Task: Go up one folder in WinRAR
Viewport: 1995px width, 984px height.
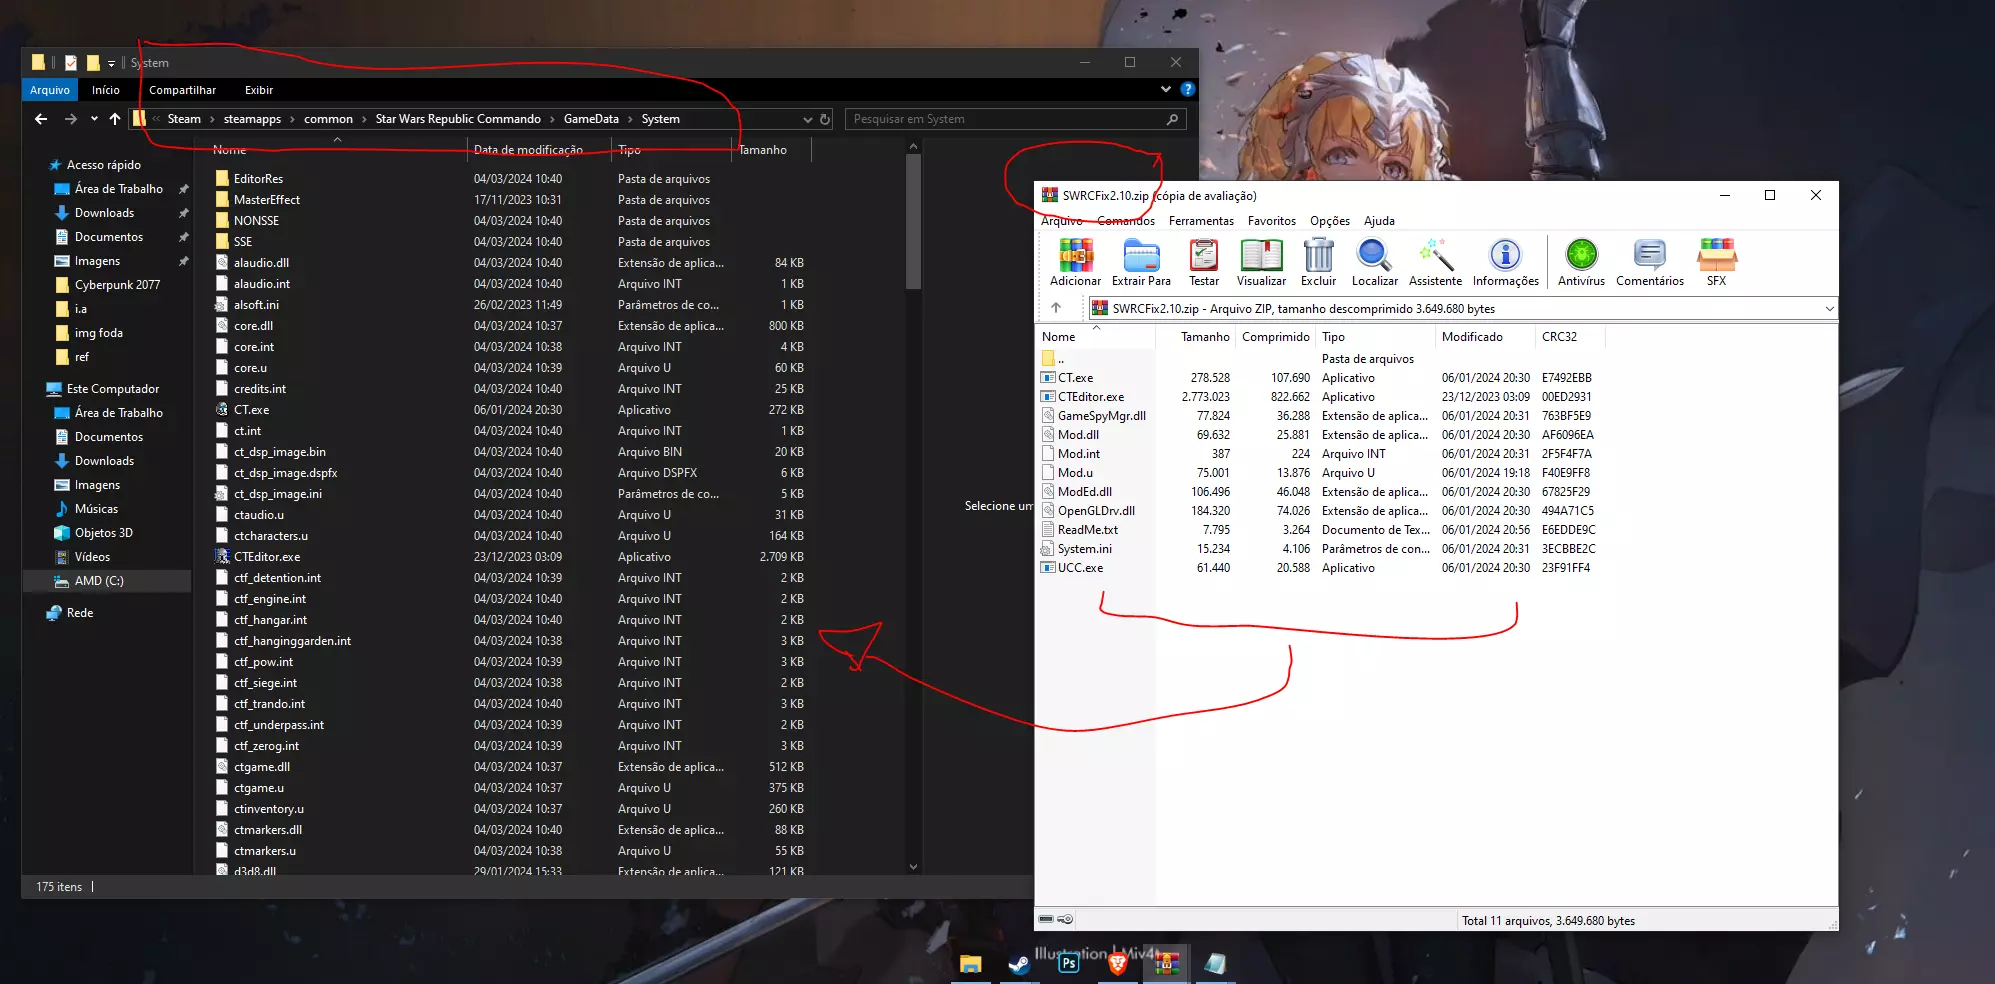Action: pos(1056,309)
